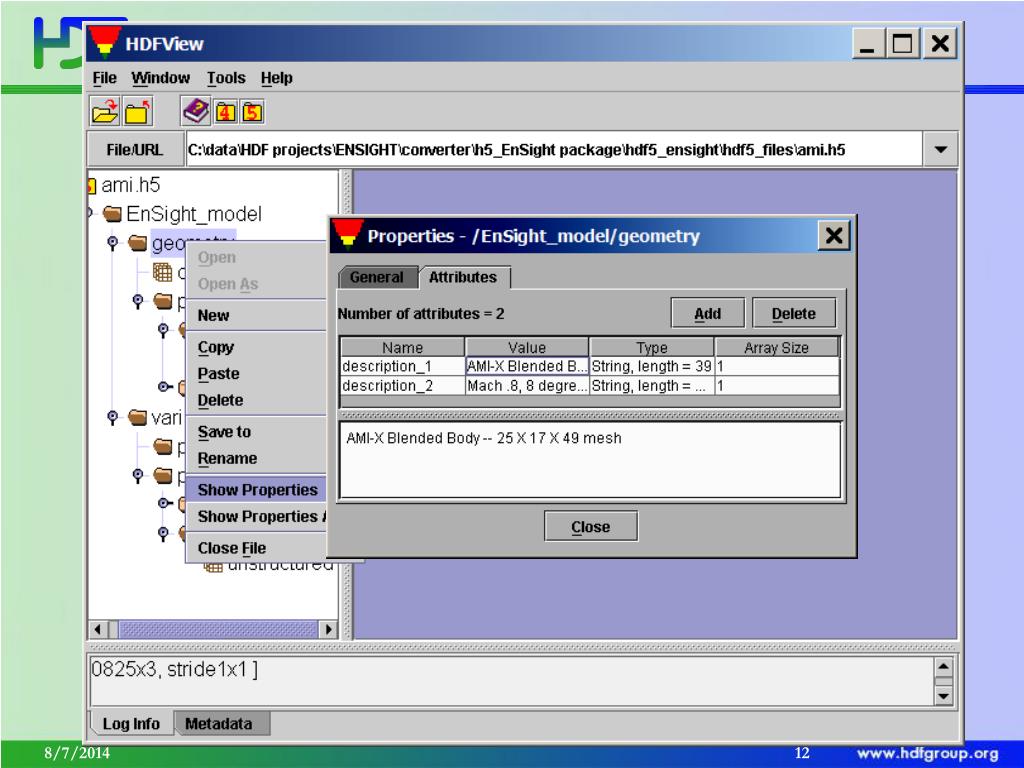Viewport: 1024px width, 768px height.
Task: Click the File/URL button
Action: [x=135, y=150]
